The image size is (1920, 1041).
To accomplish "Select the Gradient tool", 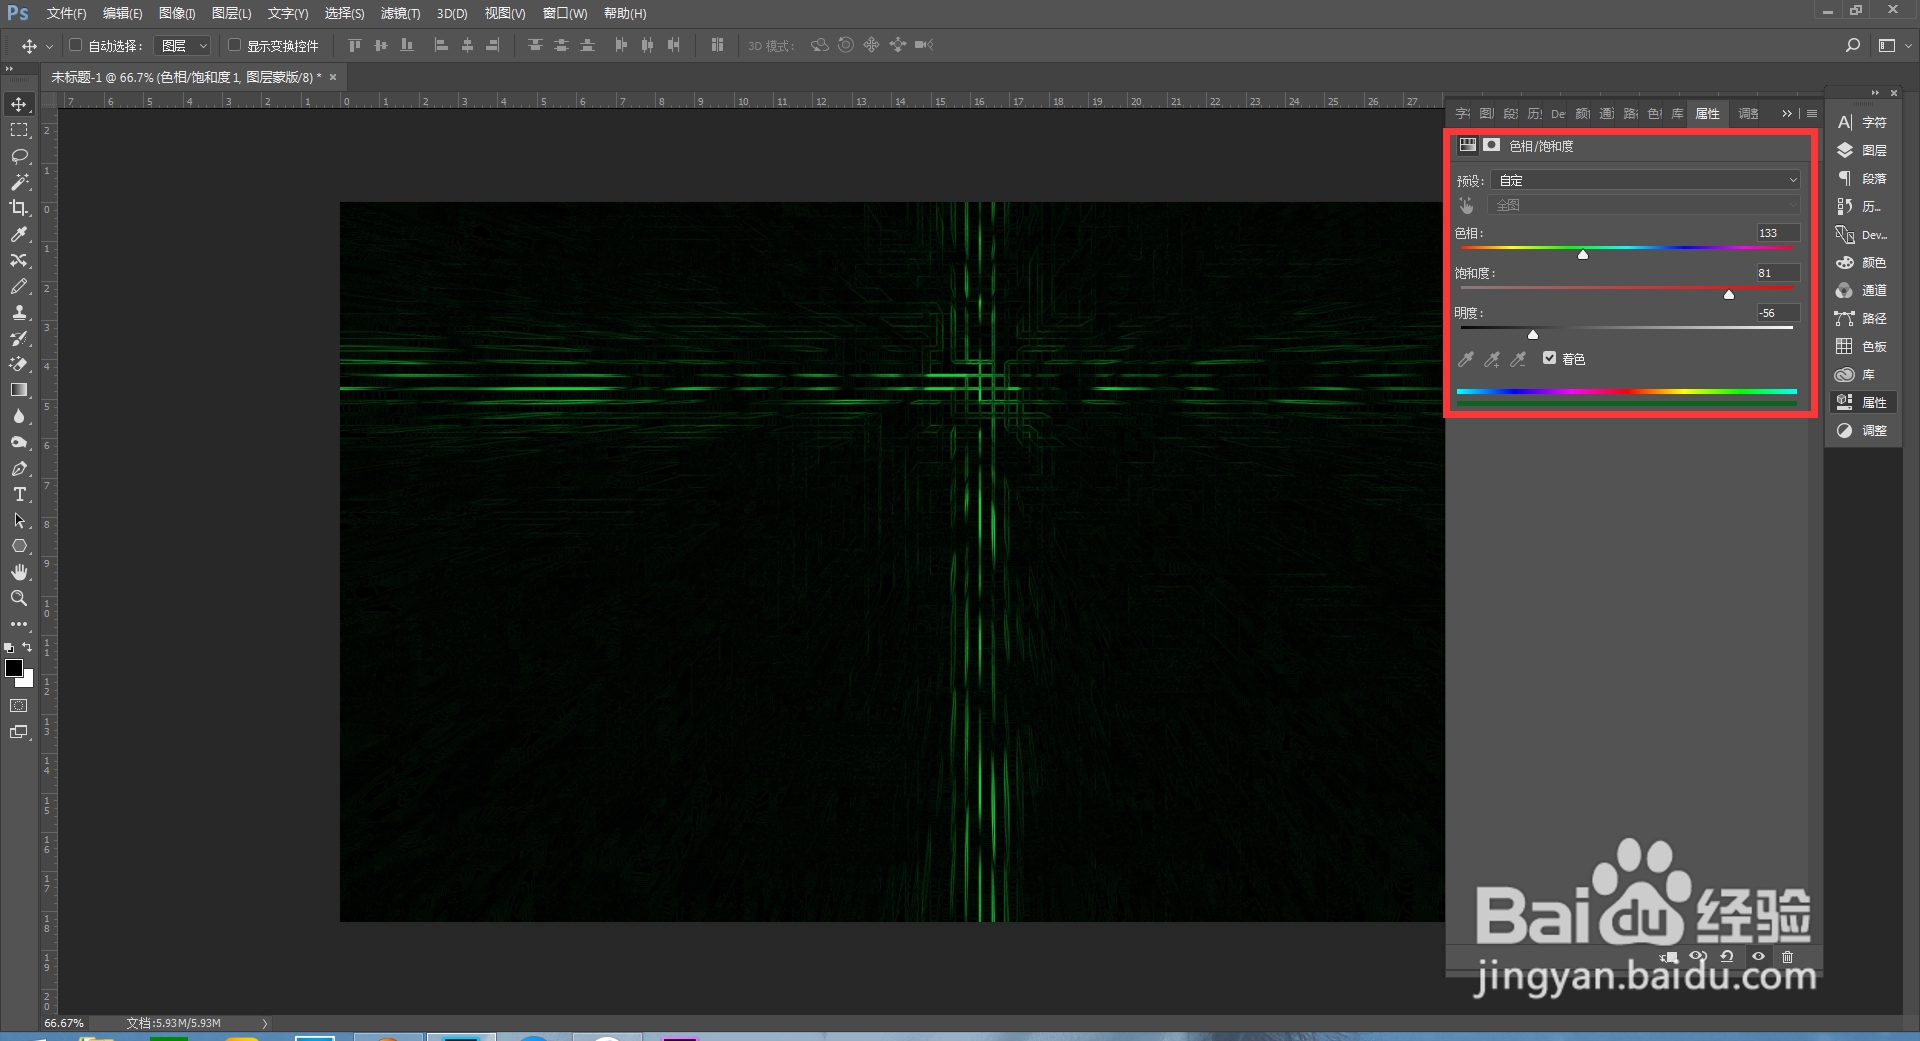I will coord(19,390).
